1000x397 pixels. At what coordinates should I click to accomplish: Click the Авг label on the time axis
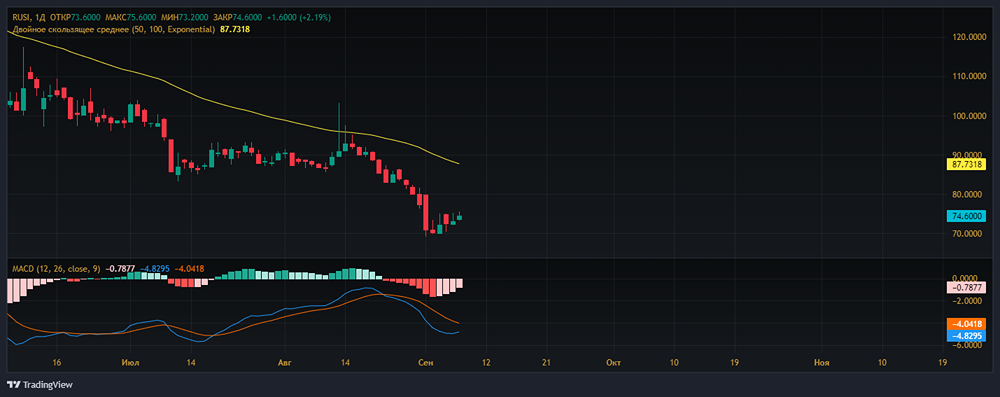pos(284,363)
